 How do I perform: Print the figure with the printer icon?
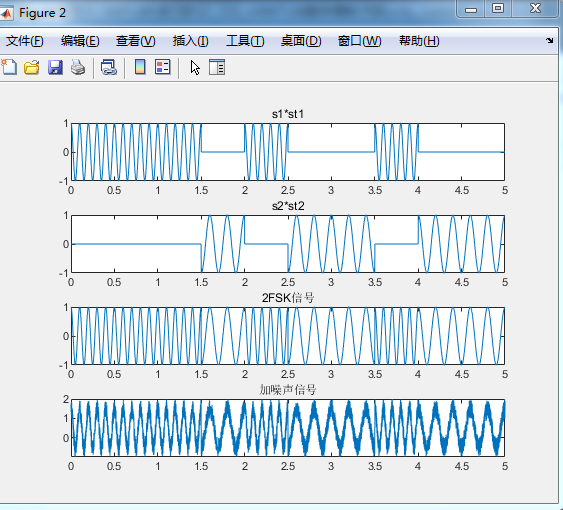click(78, 67)
